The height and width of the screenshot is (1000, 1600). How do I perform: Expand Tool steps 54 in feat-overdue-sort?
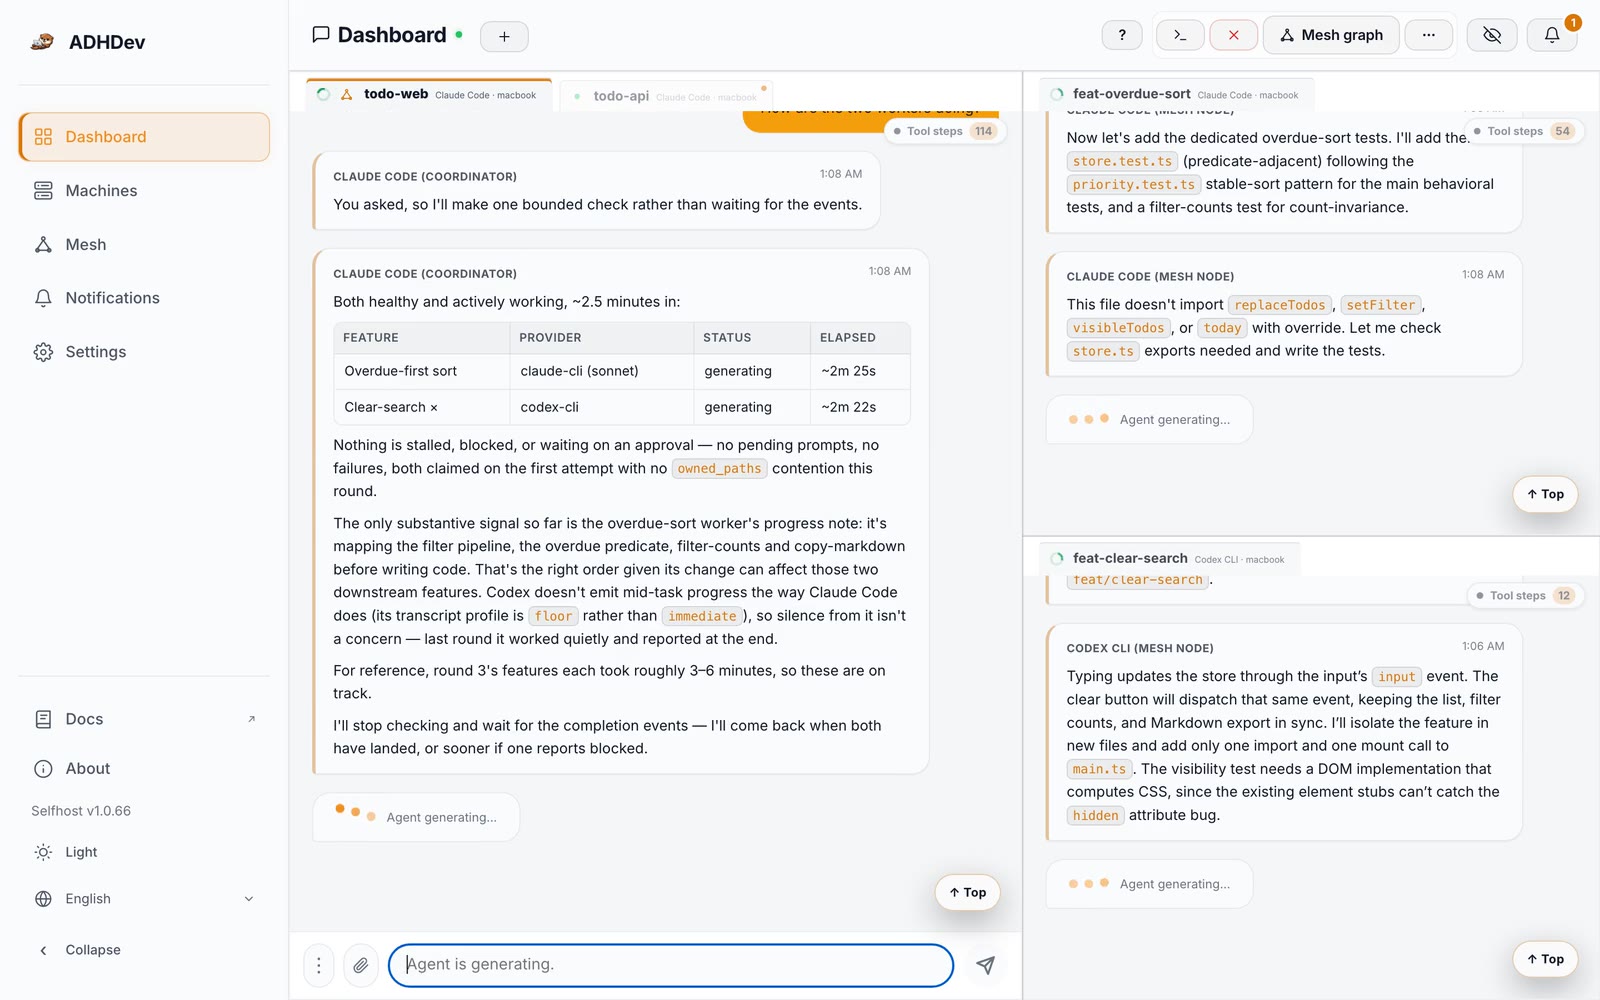pyautogui.click(x=1524, y=131)
